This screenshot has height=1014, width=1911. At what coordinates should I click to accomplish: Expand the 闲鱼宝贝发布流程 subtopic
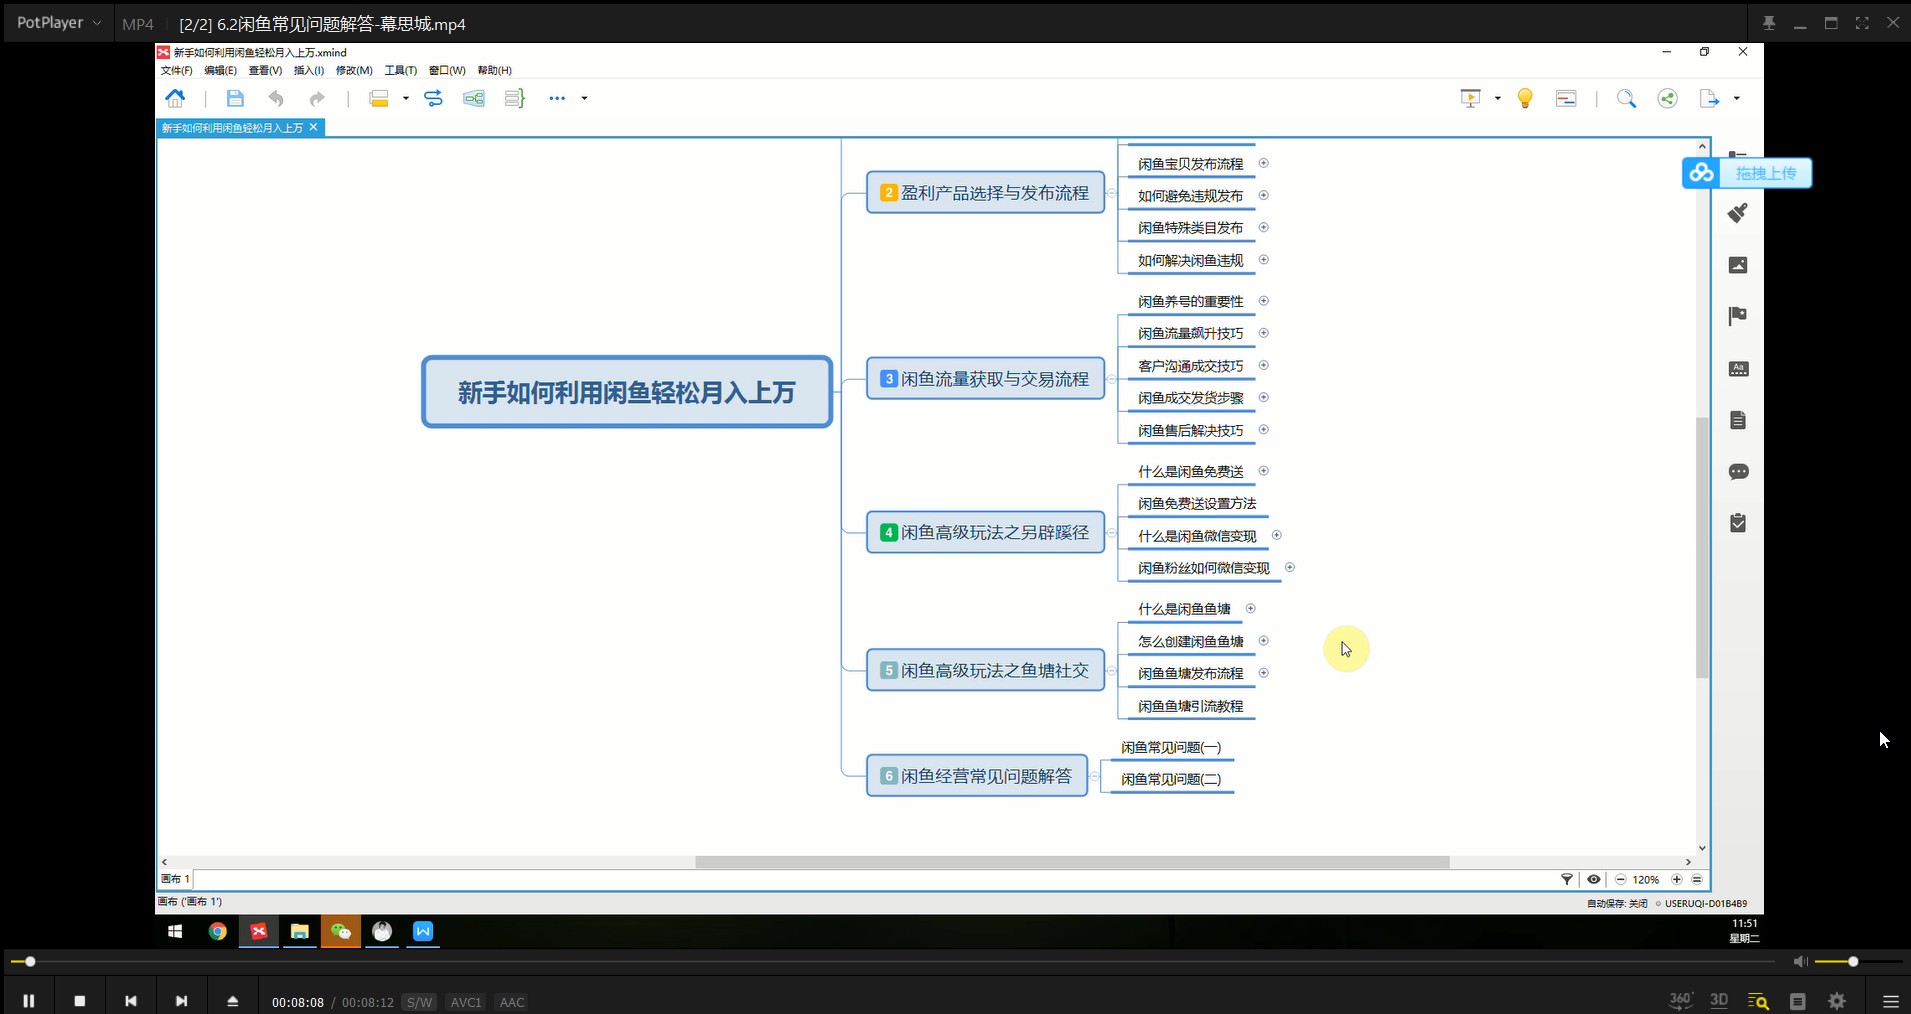coord(1263,163)
